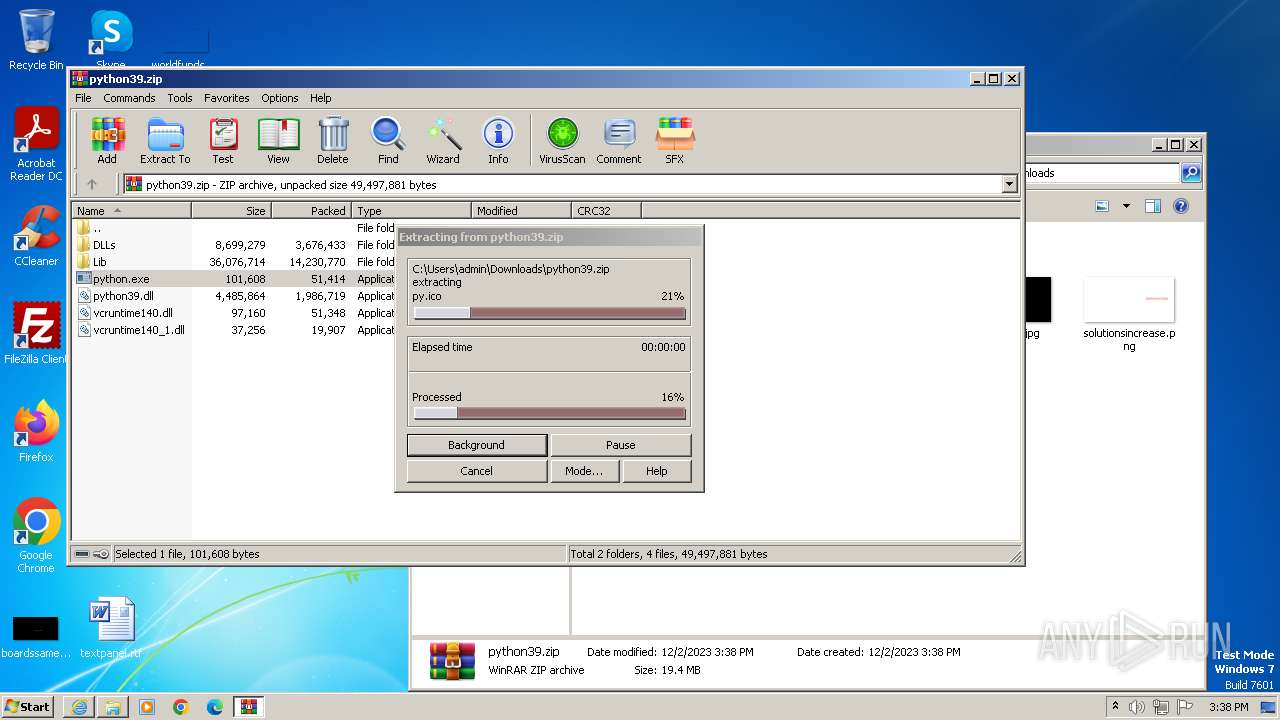Click the Background button in extraction dialog
The width and height of the screenshot is (1280, 720).
pos(476,445)
